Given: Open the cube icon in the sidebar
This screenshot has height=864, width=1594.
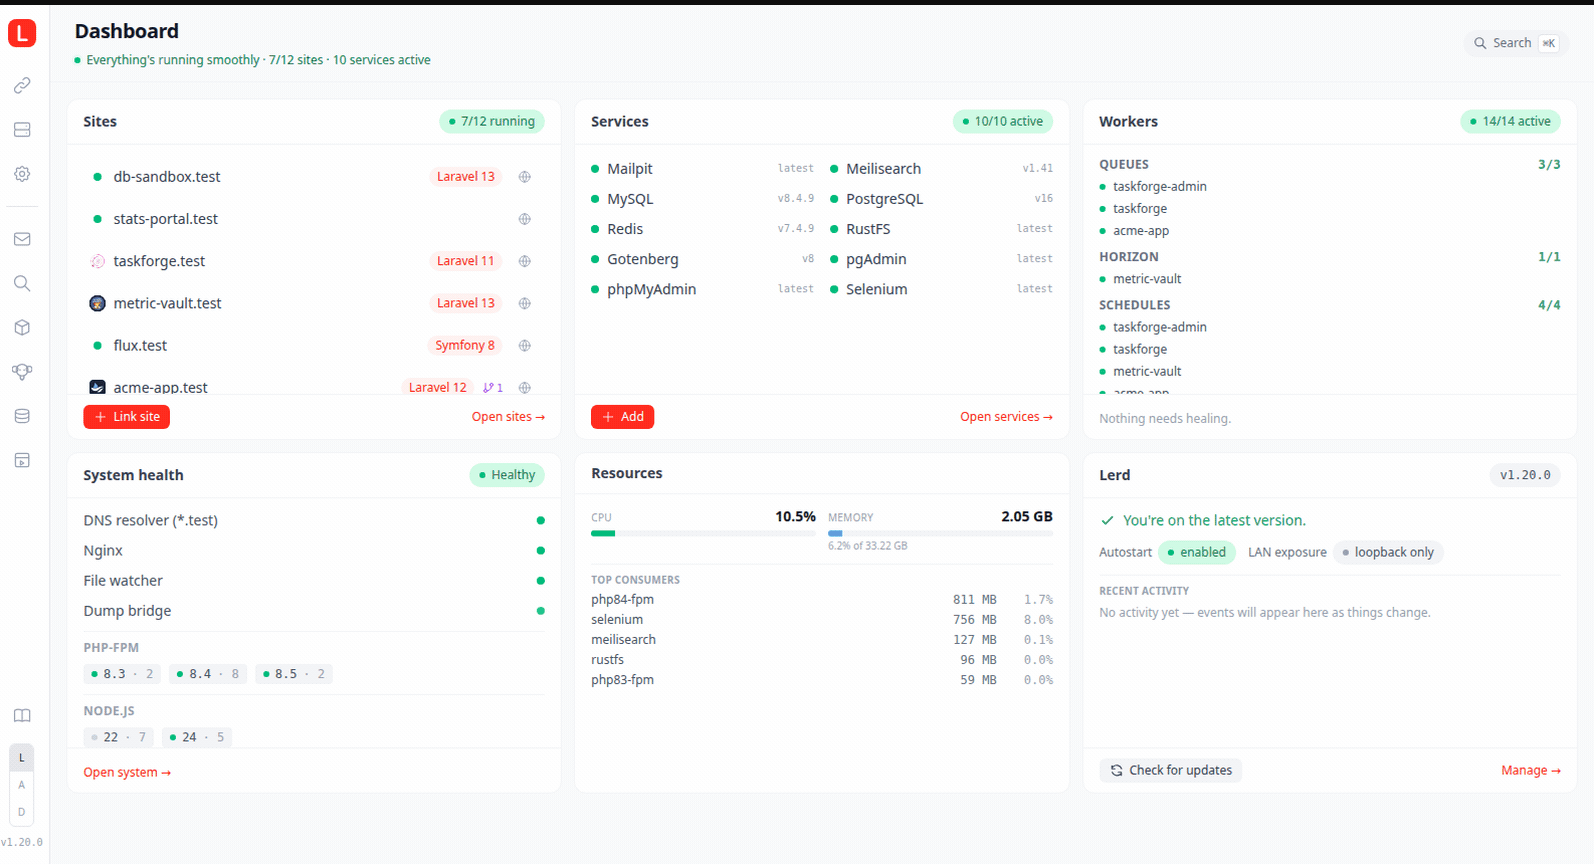Looking at the screenshot, I should click(x=22, y=327).
